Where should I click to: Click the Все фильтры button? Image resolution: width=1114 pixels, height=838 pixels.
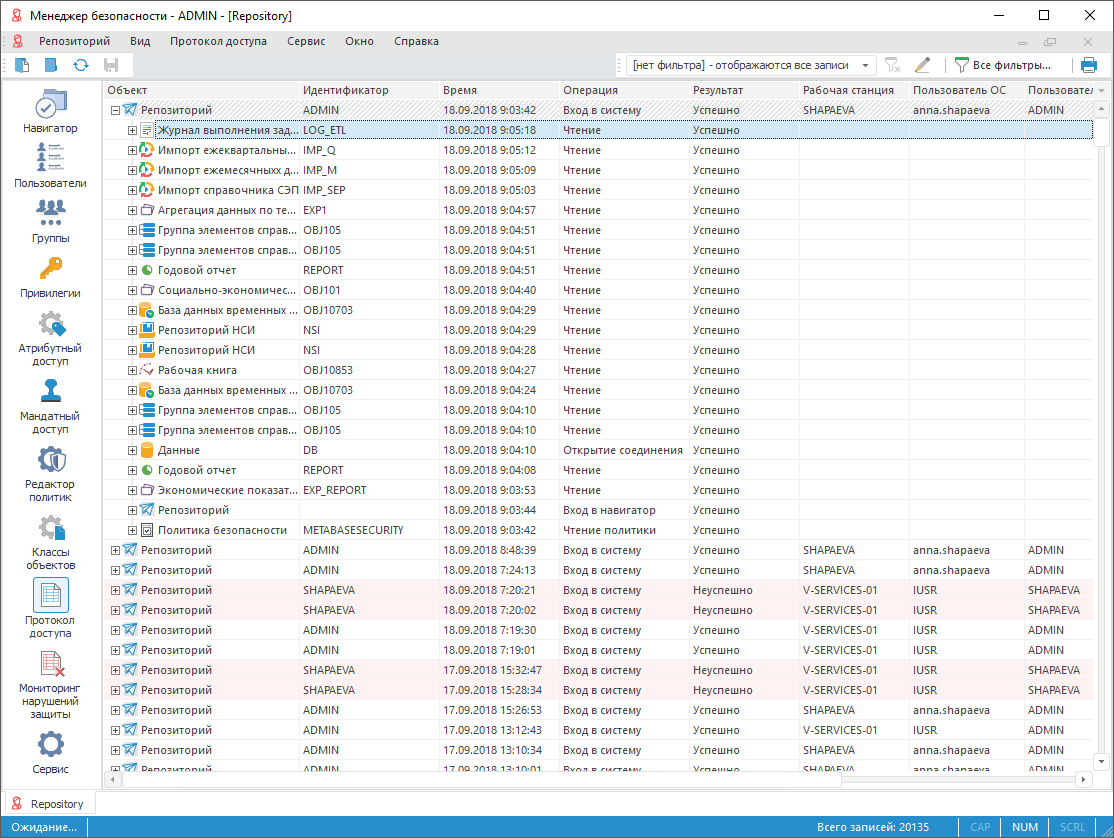click(x=1003, y=65)
